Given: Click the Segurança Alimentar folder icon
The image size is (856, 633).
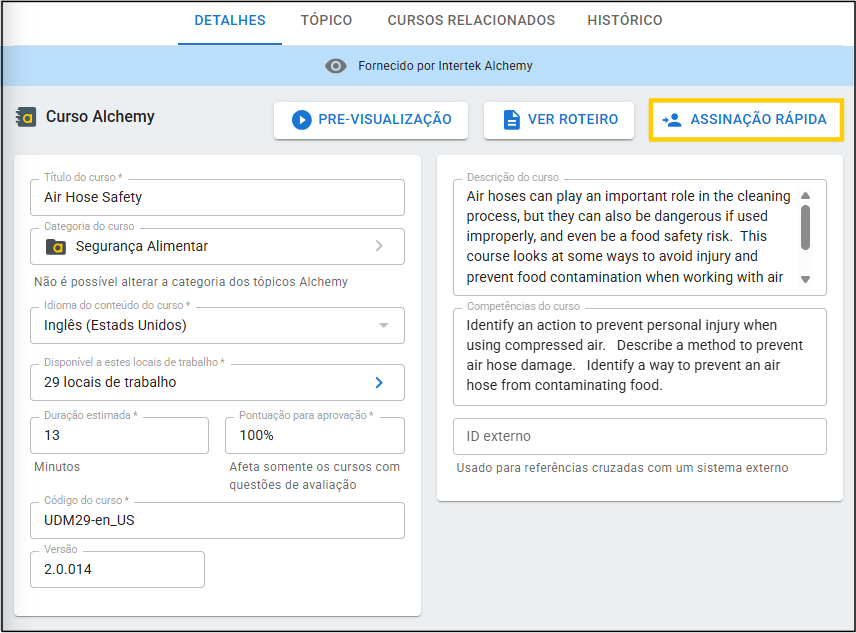Looking at the screenshot, I should (x=56, y=247).
